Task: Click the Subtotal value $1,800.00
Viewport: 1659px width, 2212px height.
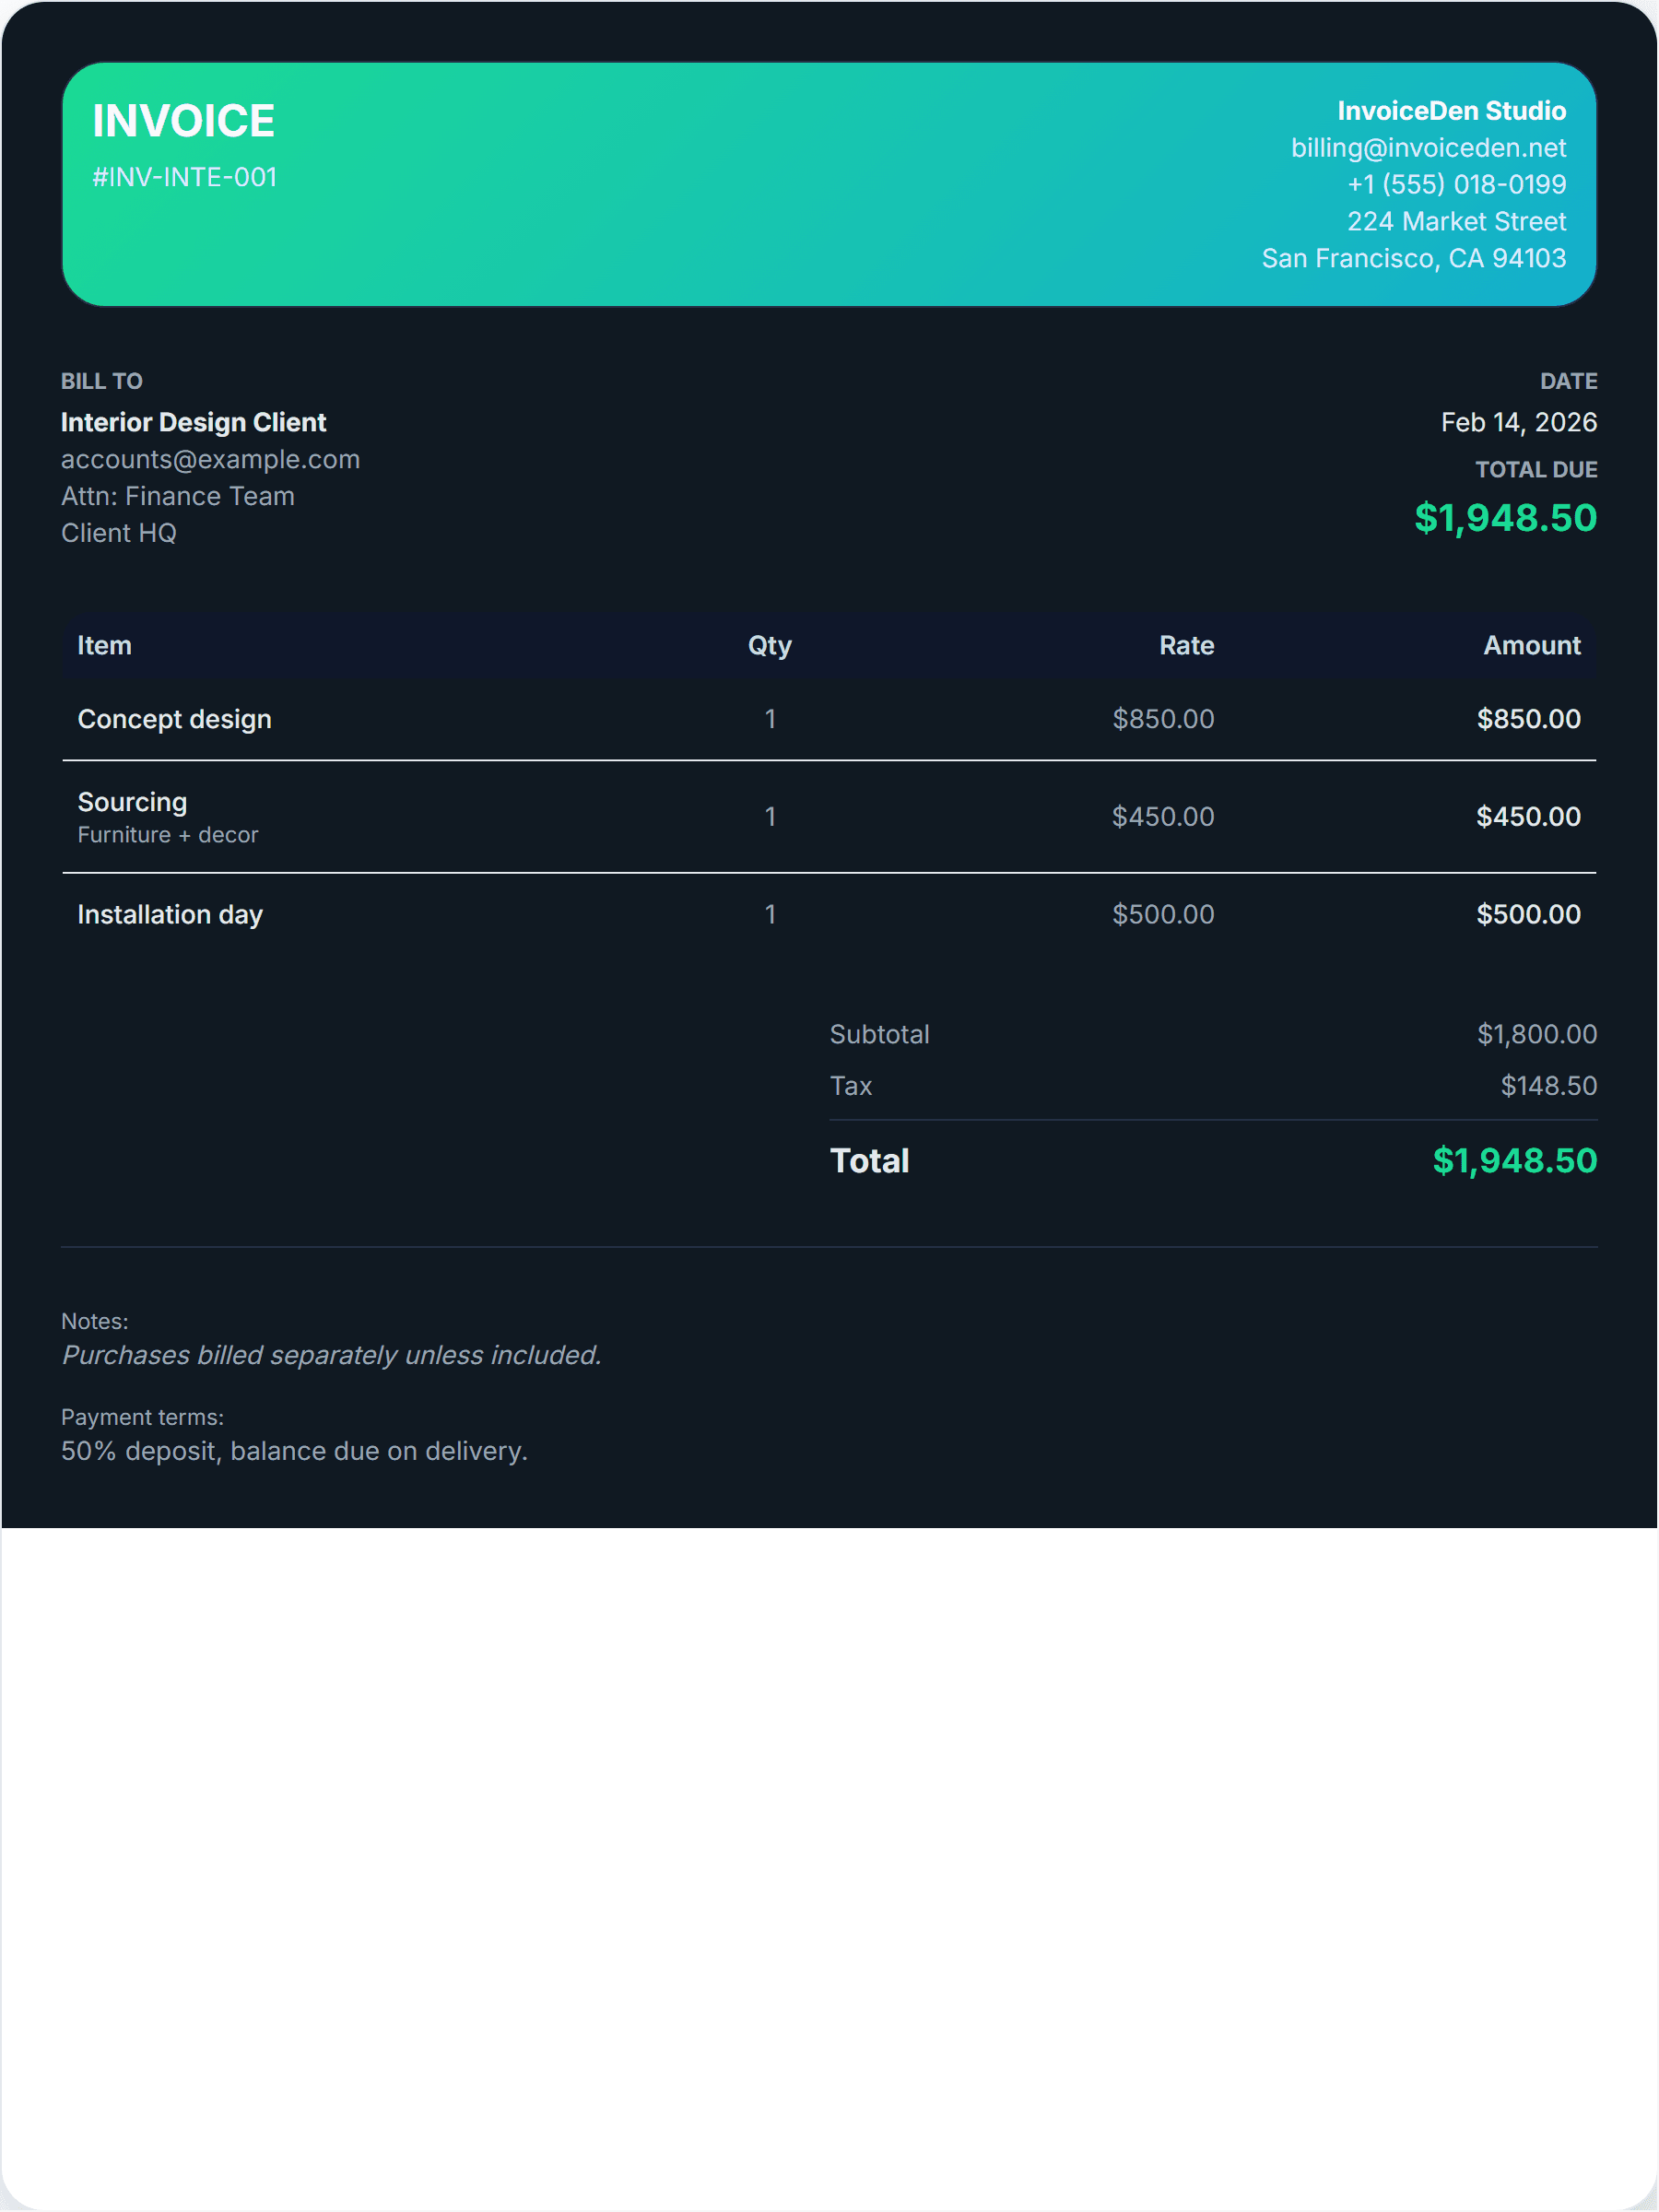Action: [1536, 1034]
